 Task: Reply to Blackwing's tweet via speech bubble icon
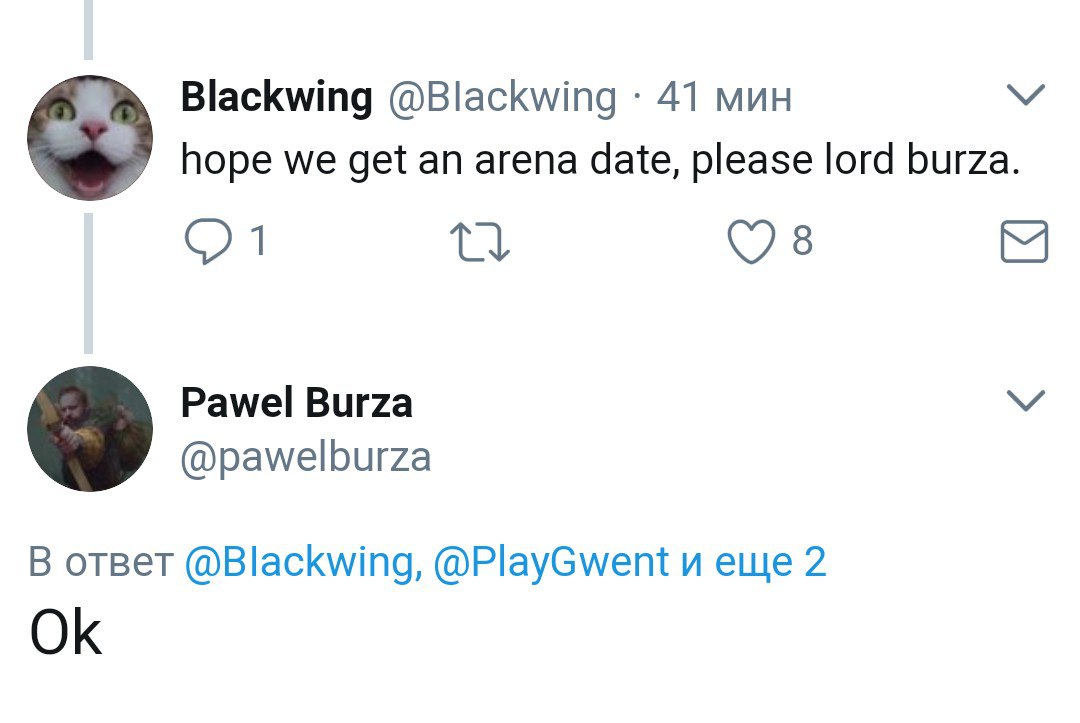(x=208, y=242)
